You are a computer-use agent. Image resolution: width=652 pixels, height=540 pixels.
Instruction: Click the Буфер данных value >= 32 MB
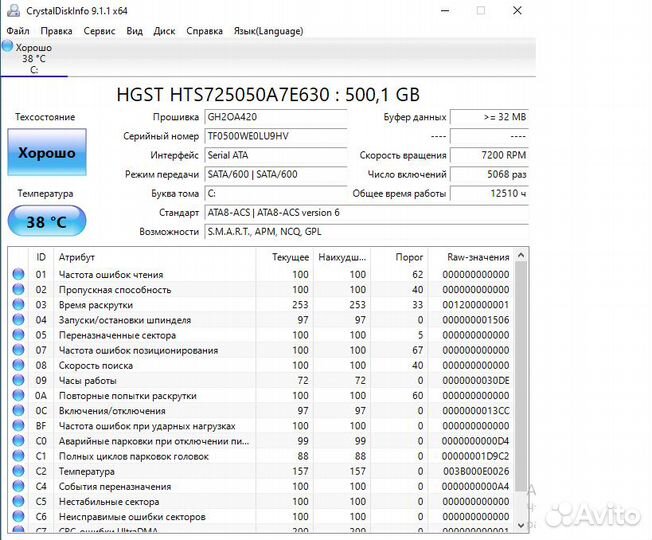click(489, 117)
